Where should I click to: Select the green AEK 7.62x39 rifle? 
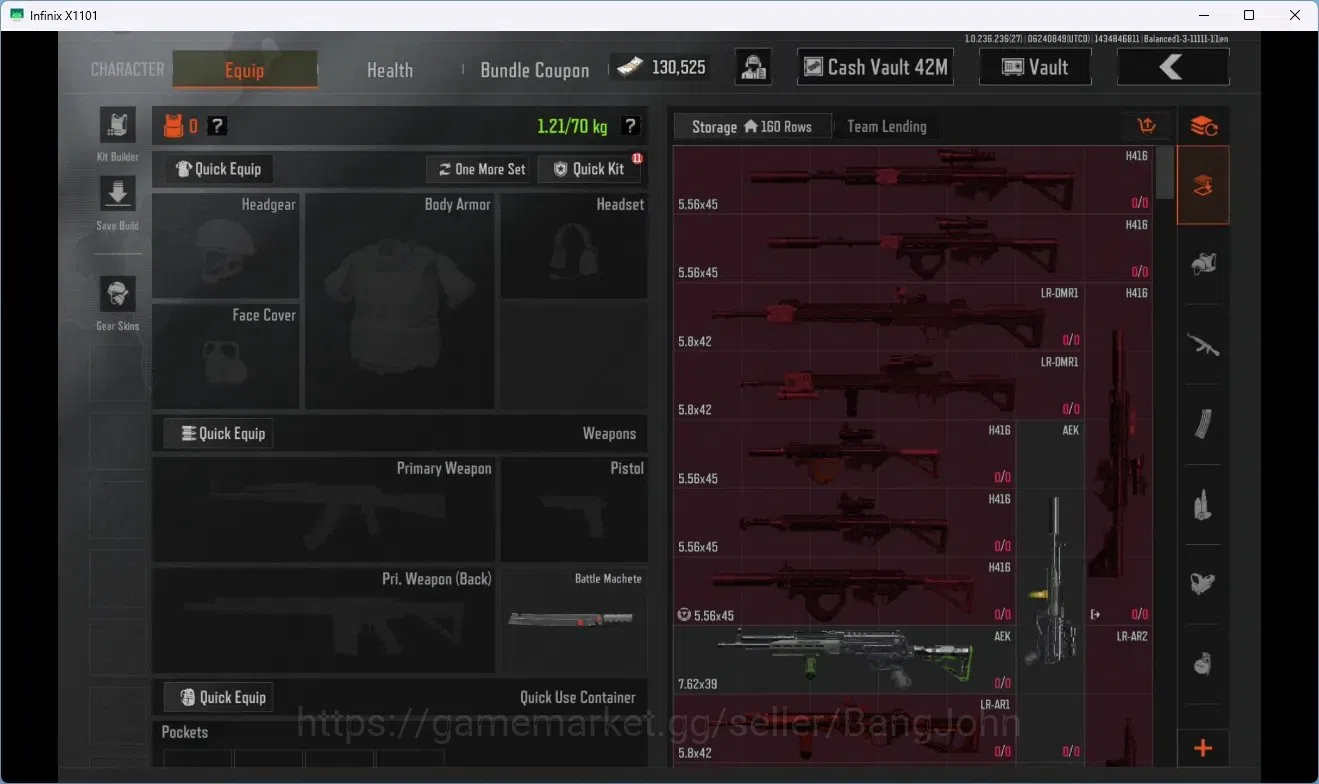pos(844,660)
